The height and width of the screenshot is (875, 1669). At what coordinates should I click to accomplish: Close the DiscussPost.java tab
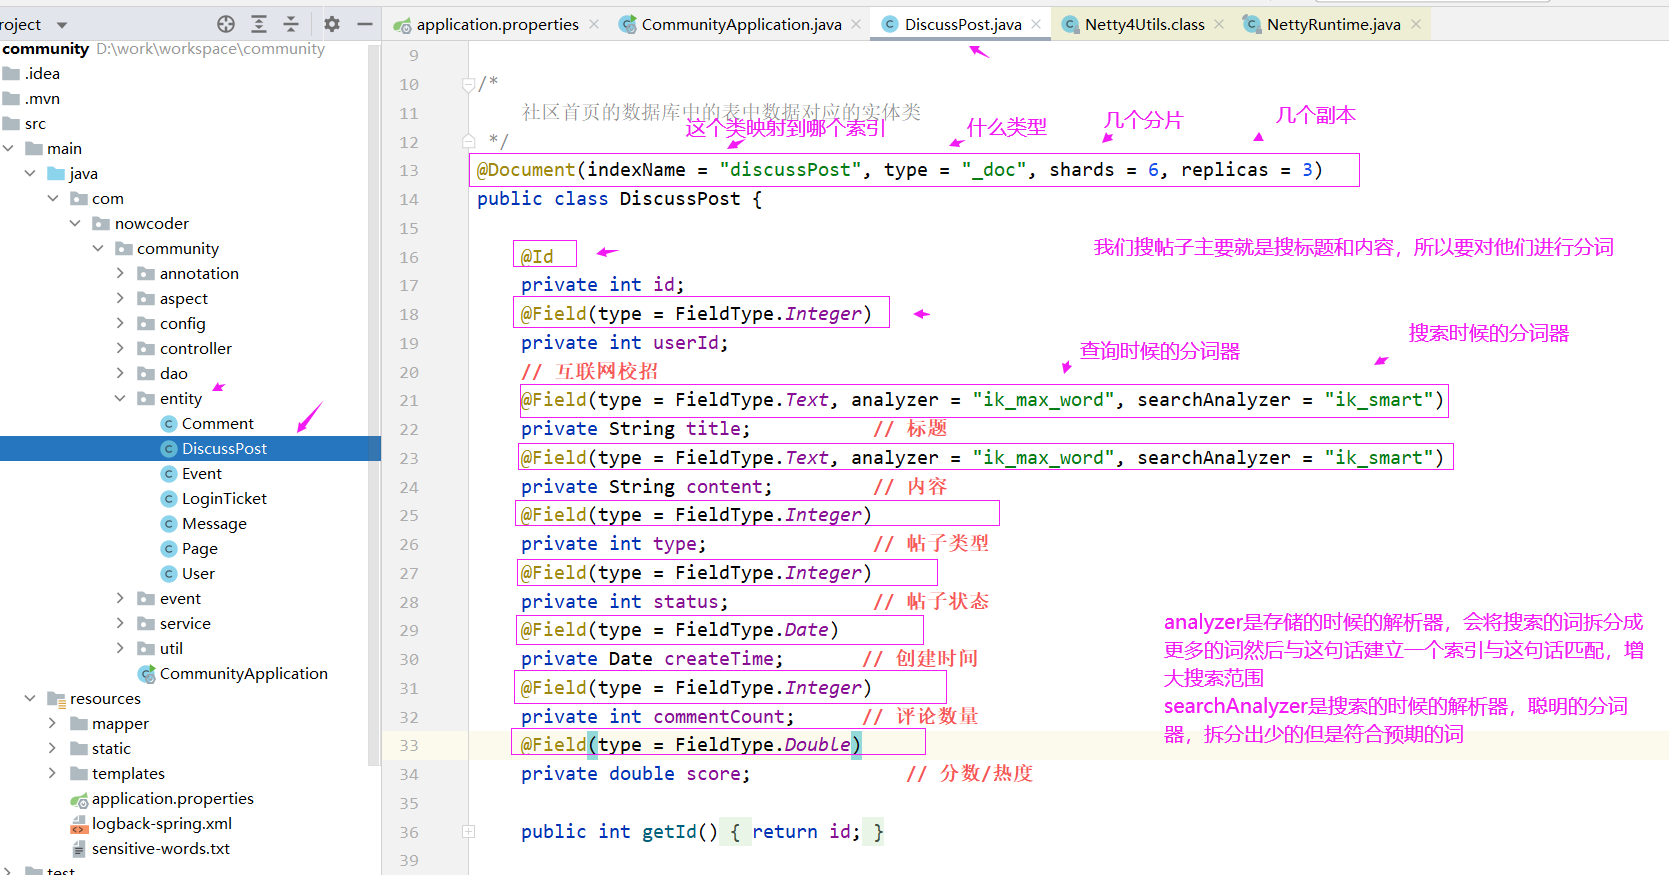pyautogui.click(x=1036, y=24)
